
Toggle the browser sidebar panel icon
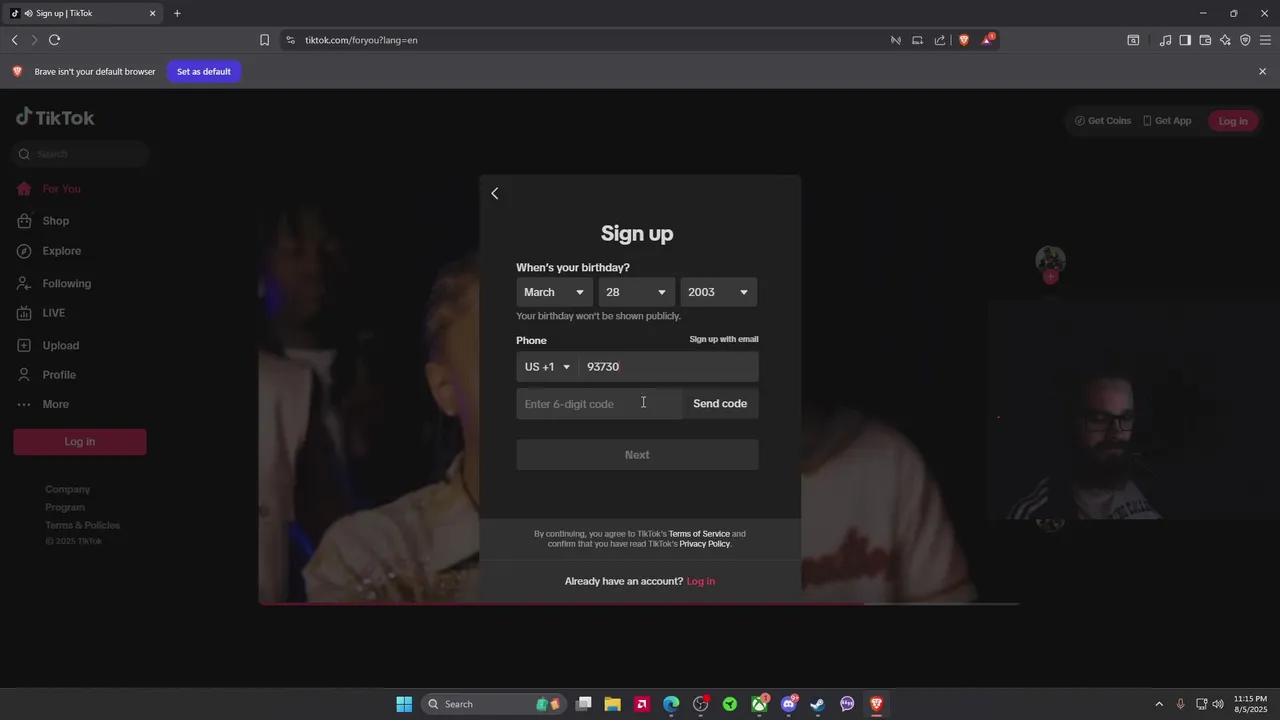(1185, 40)
